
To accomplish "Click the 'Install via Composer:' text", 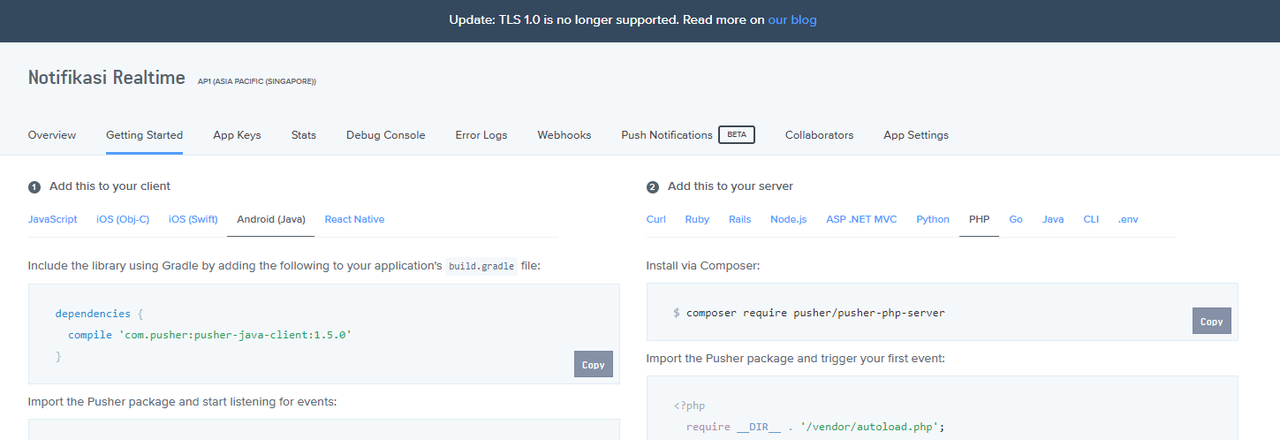I will (x=702, y=266).
